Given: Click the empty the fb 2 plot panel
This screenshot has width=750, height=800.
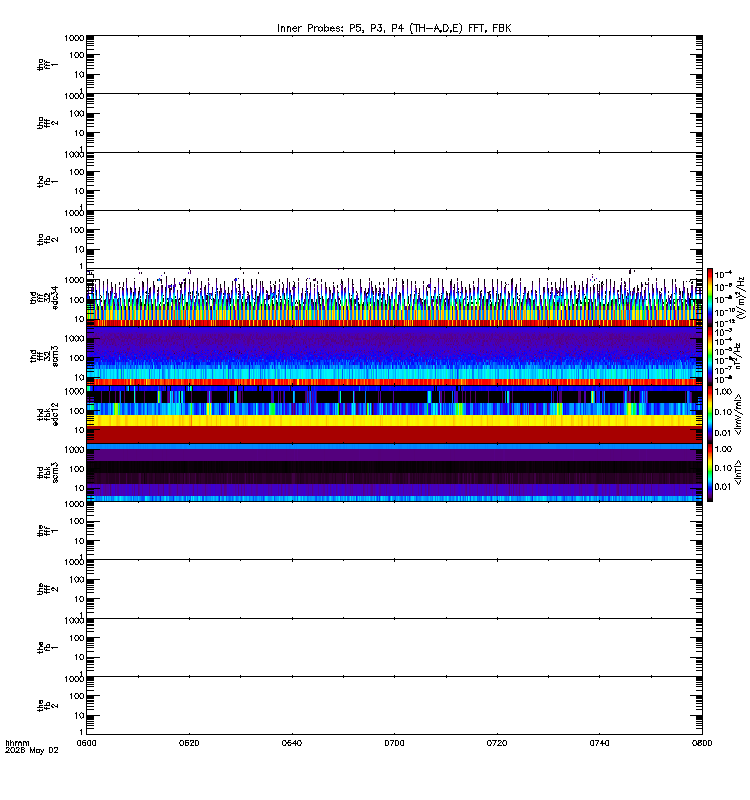Looking at the screenshot, I should tap(394, 706).
